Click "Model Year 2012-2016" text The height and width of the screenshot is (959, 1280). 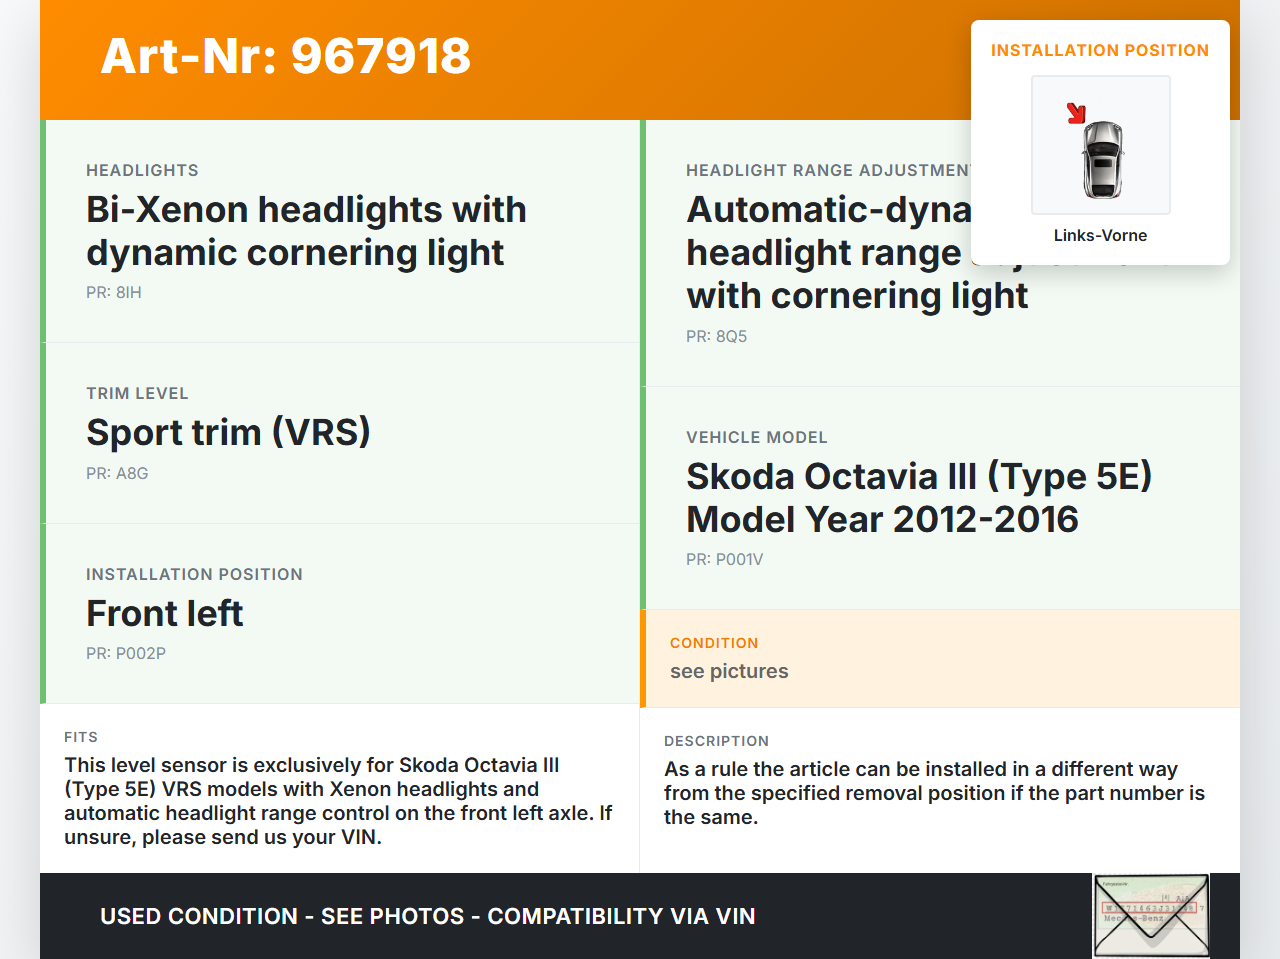pos(882,520)
